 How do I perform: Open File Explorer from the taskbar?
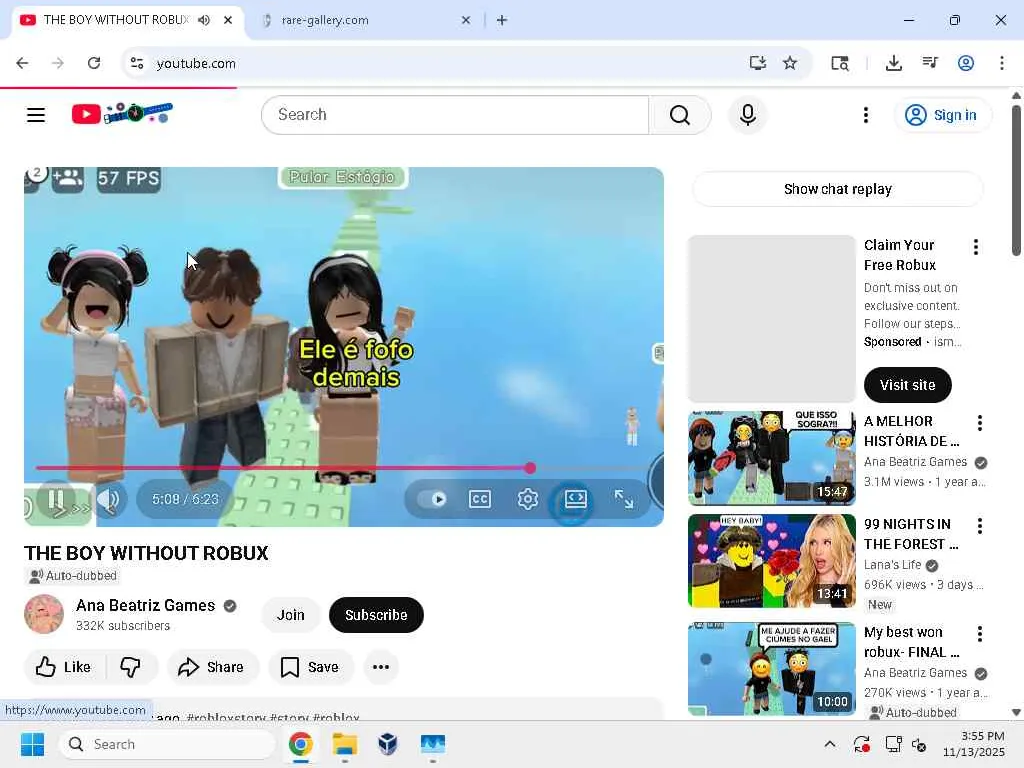point(345,744)
